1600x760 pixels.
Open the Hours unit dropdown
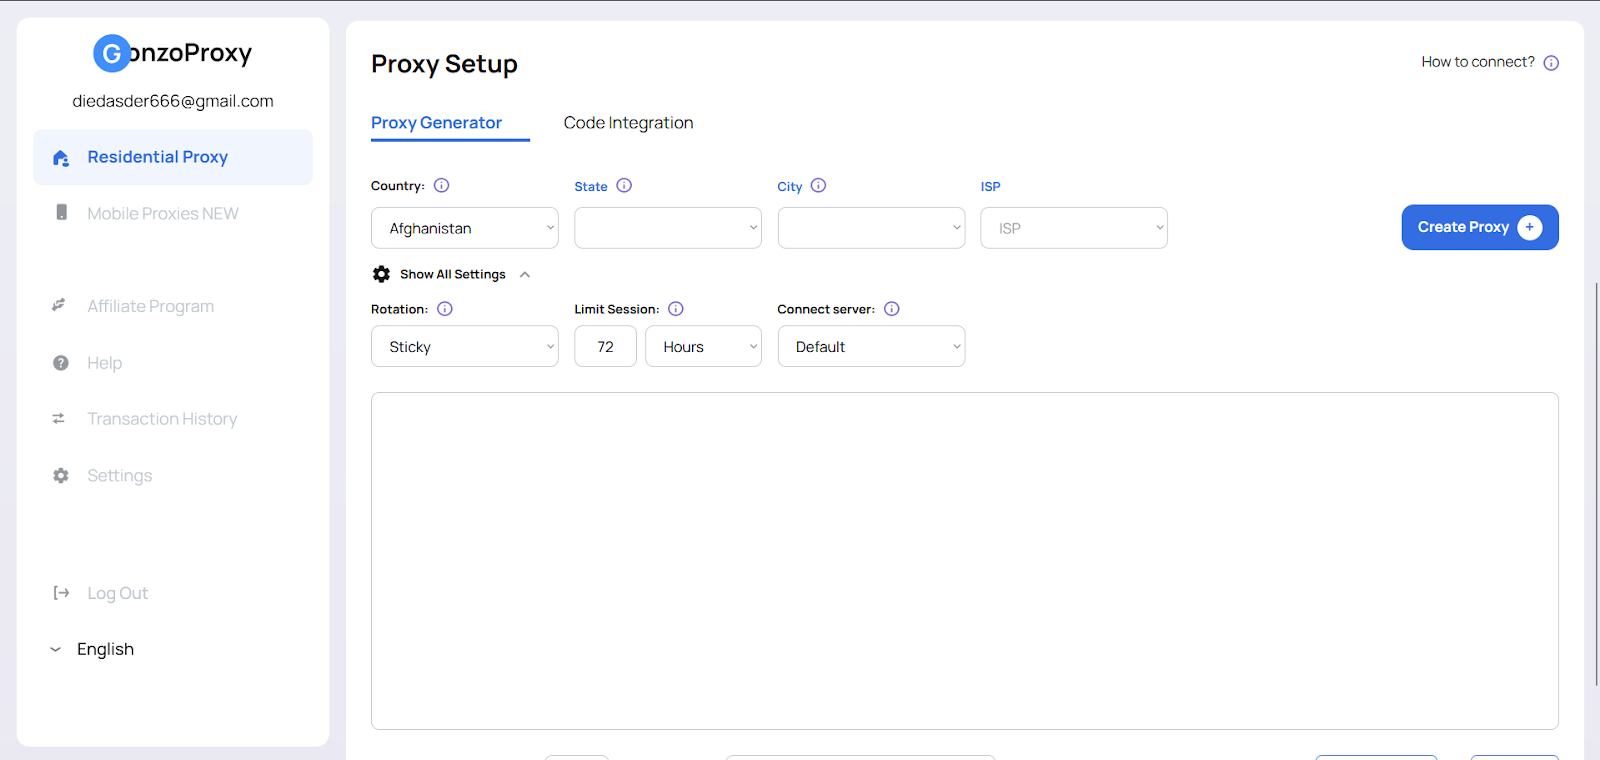click(703, 346)
